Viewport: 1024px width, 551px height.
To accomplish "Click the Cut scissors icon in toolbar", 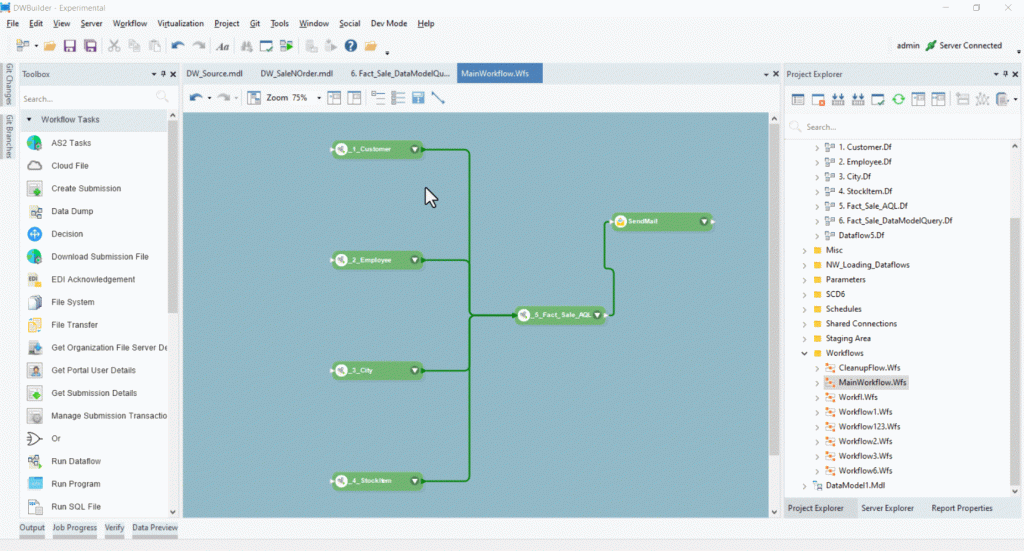I will [x=114, y=46].
